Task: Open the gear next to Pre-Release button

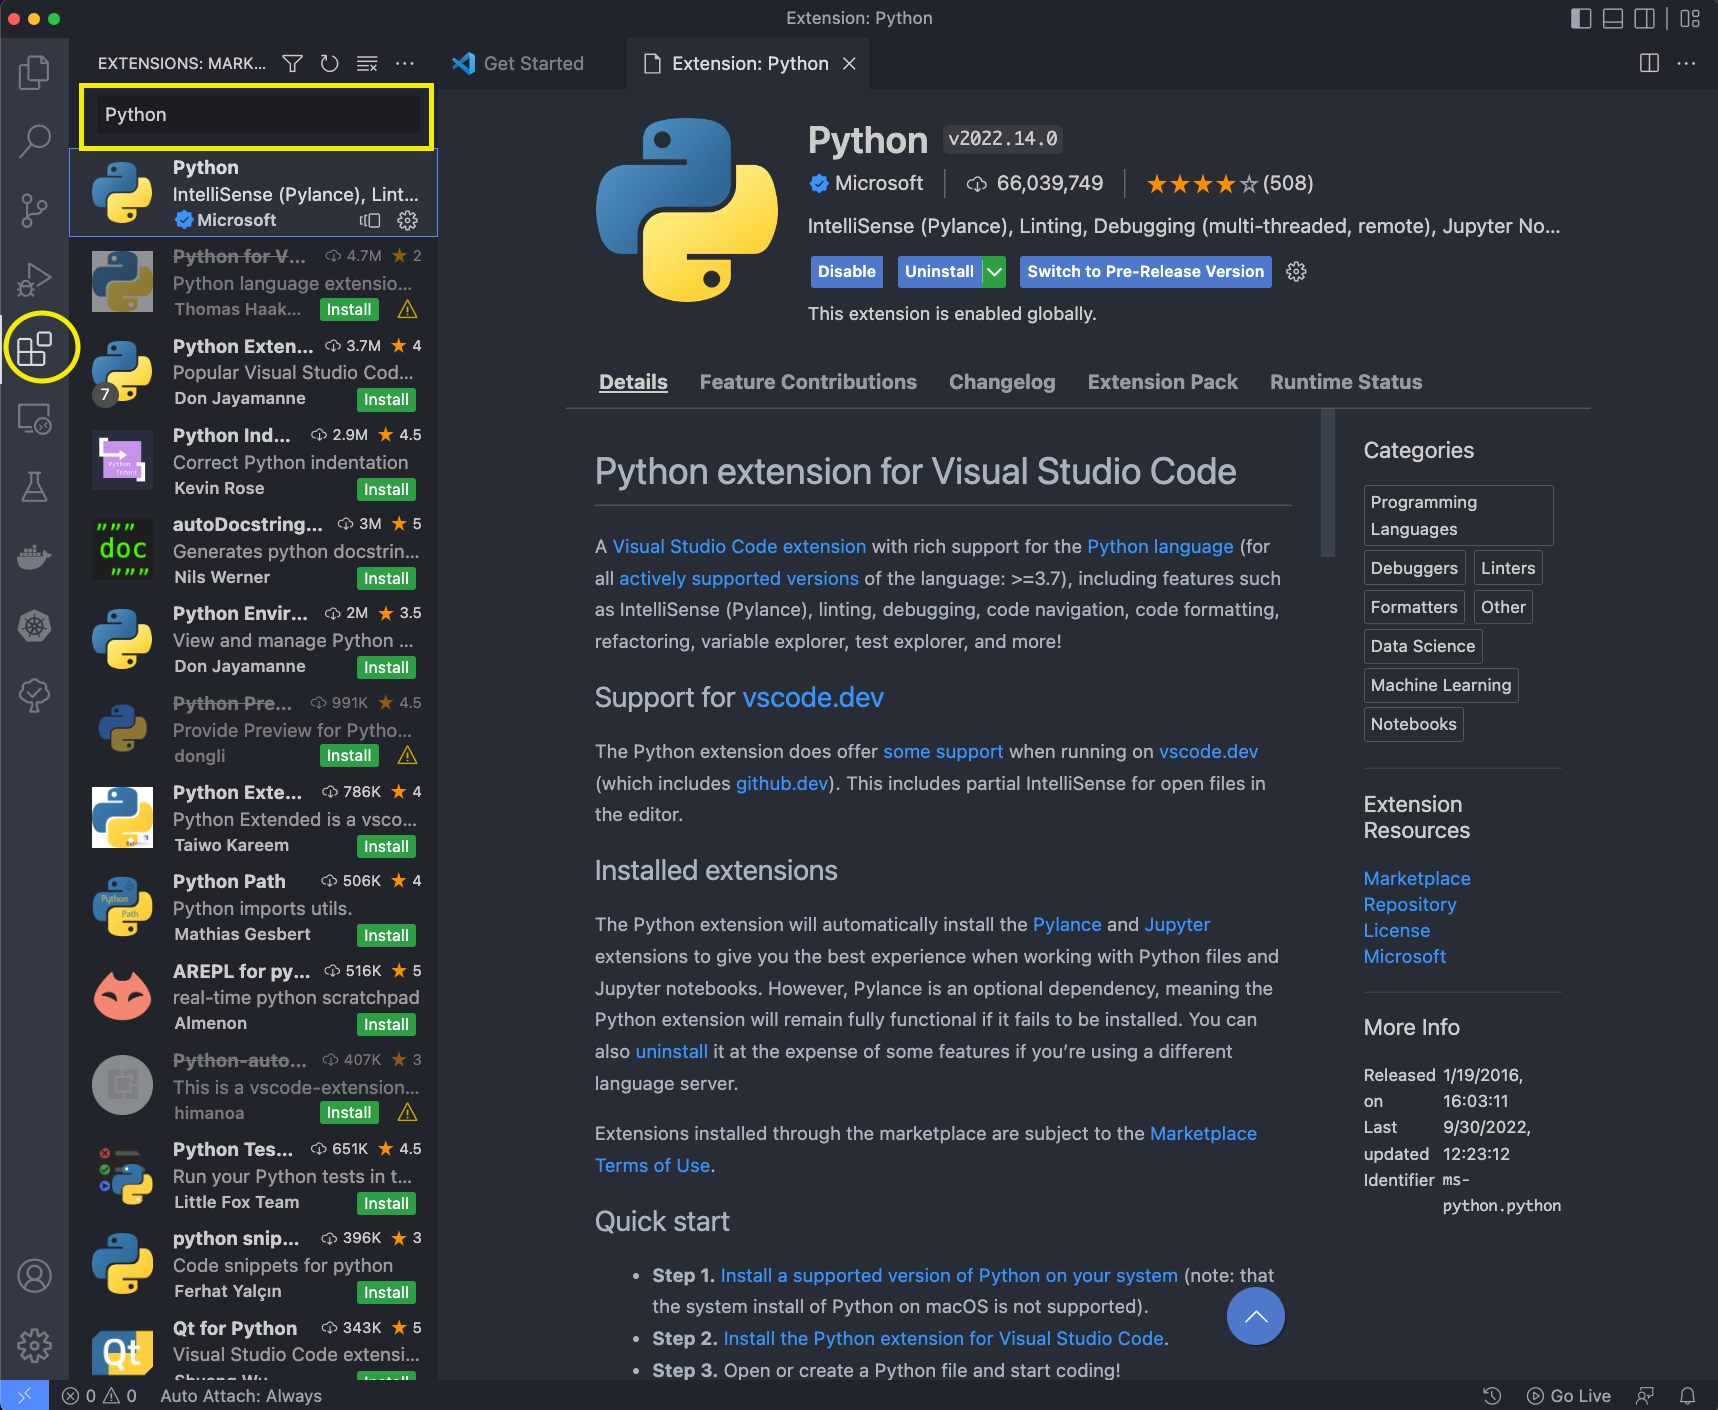Action: [x=1296, y=272]
